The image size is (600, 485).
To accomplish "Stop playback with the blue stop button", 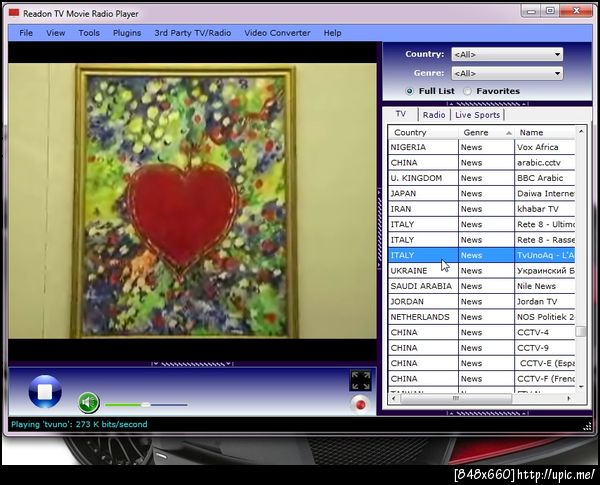I will [45, 392].
